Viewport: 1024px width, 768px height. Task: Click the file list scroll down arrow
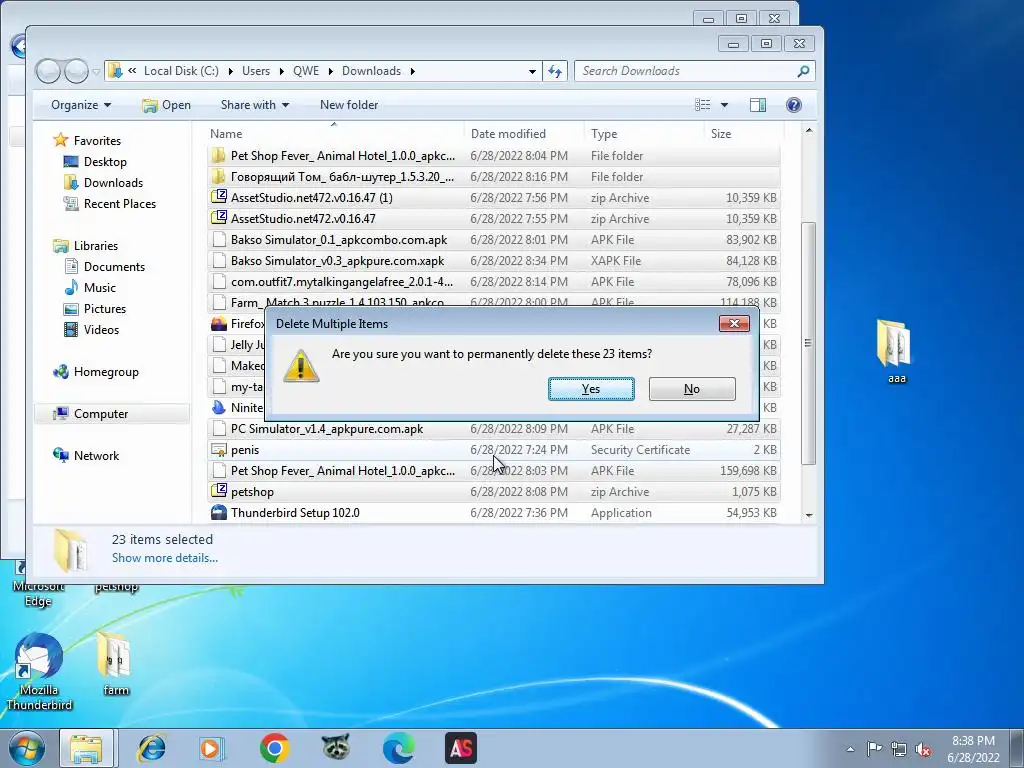pos(808,515)
